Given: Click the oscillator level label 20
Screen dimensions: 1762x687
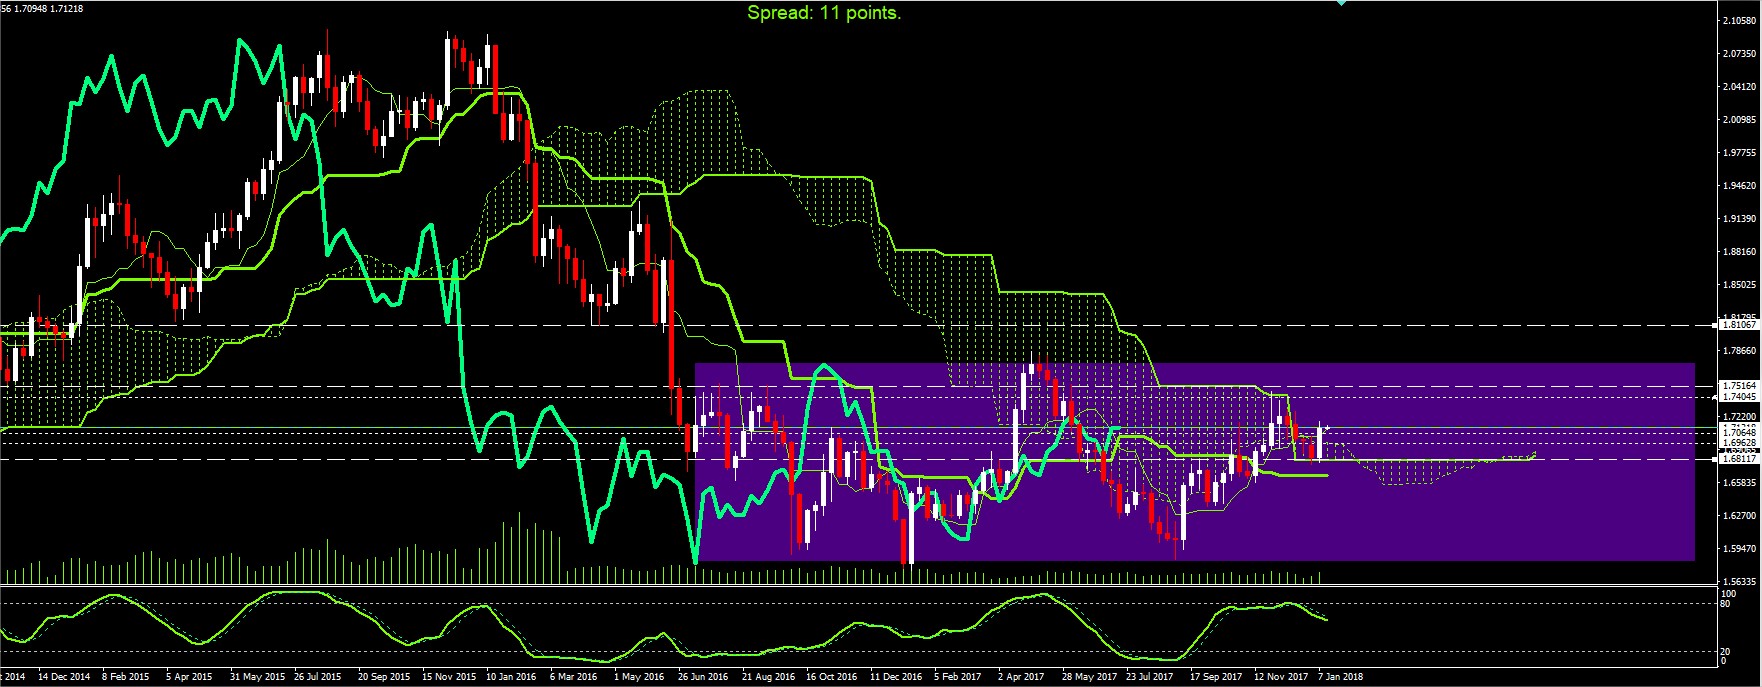Looking at the screenshot, I should [1724, 652].
